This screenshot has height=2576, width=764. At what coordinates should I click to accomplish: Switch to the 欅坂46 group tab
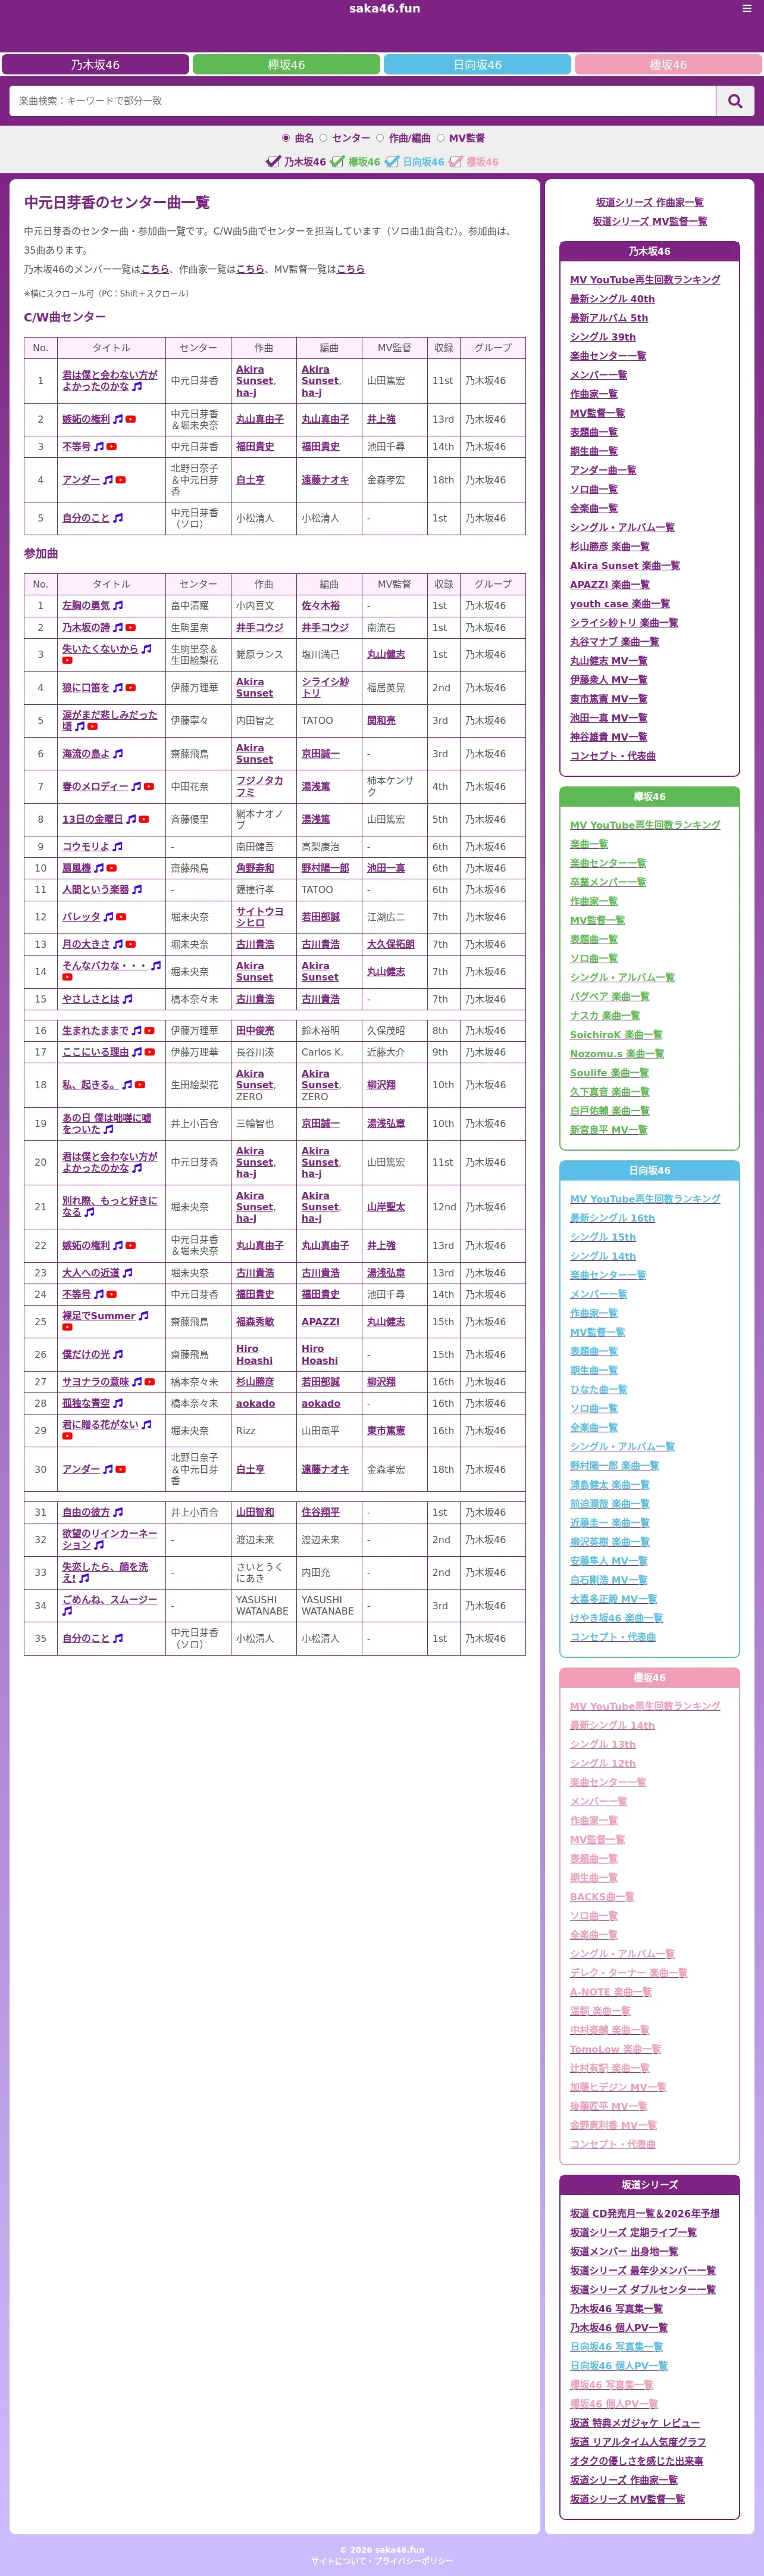click(286, 64)
